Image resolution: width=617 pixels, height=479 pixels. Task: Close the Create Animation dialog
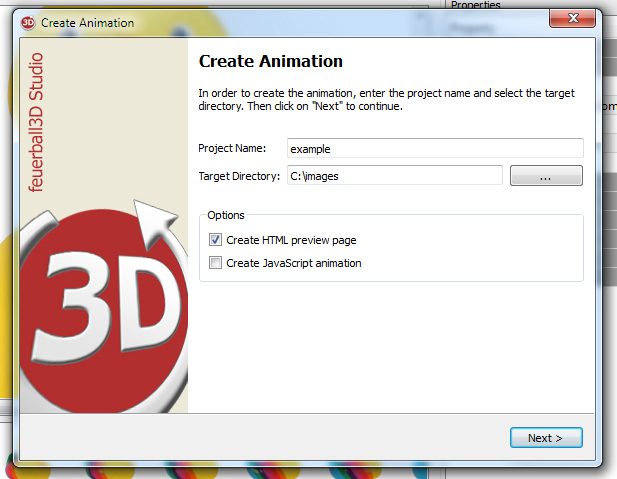coord(572,18)
